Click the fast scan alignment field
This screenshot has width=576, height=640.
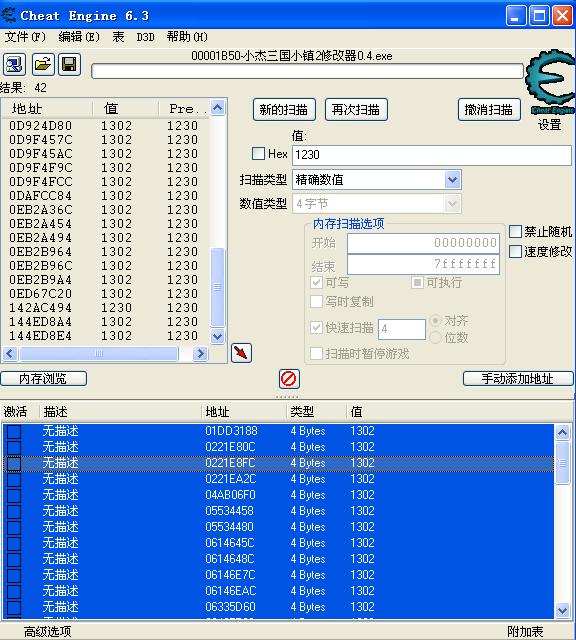pyautogui.click(x=402, y=329)
